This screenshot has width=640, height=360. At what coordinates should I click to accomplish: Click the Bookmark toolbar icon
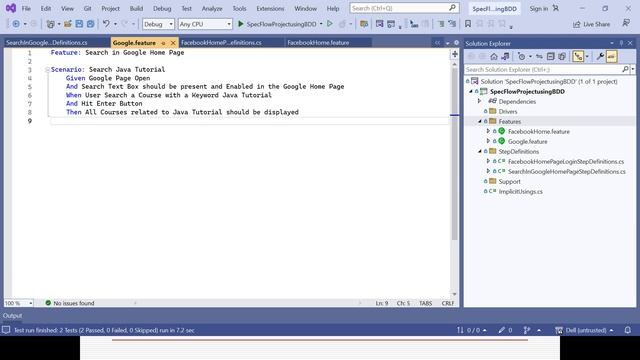[468, 24]
